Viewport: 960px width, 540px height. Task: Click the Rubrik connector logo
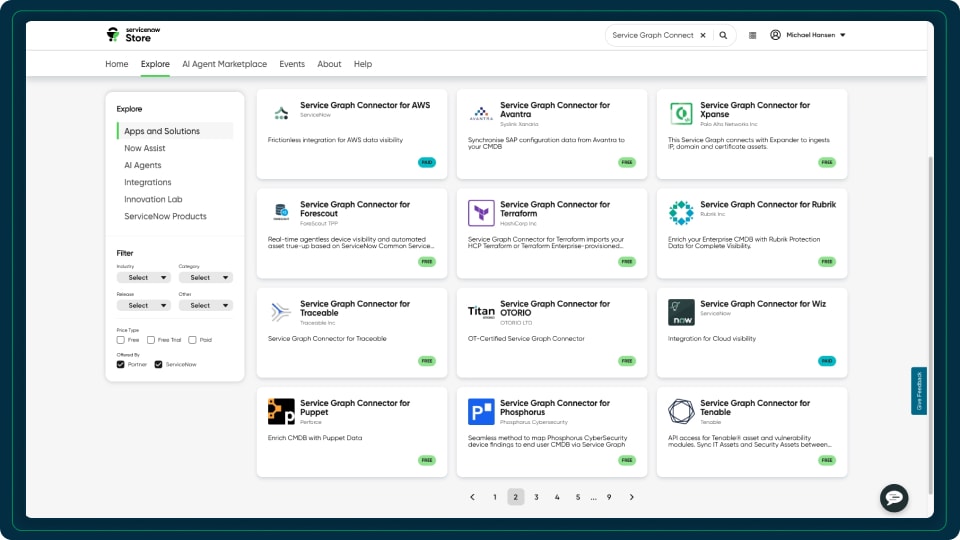(681, 213)
